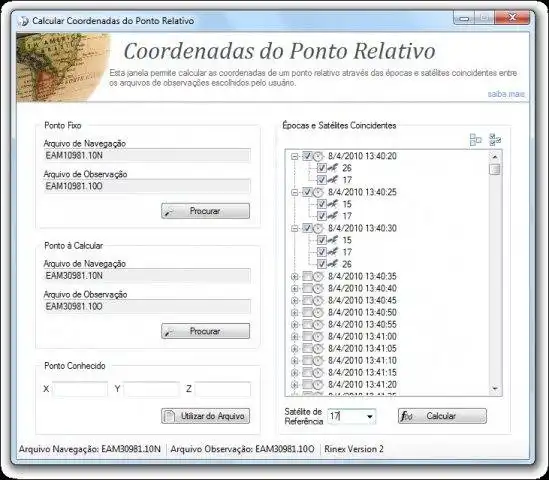Click the EAM30981.10N navigation file field
The height and width of the screenshot is (480, 549).
click(x=147, y=276)
